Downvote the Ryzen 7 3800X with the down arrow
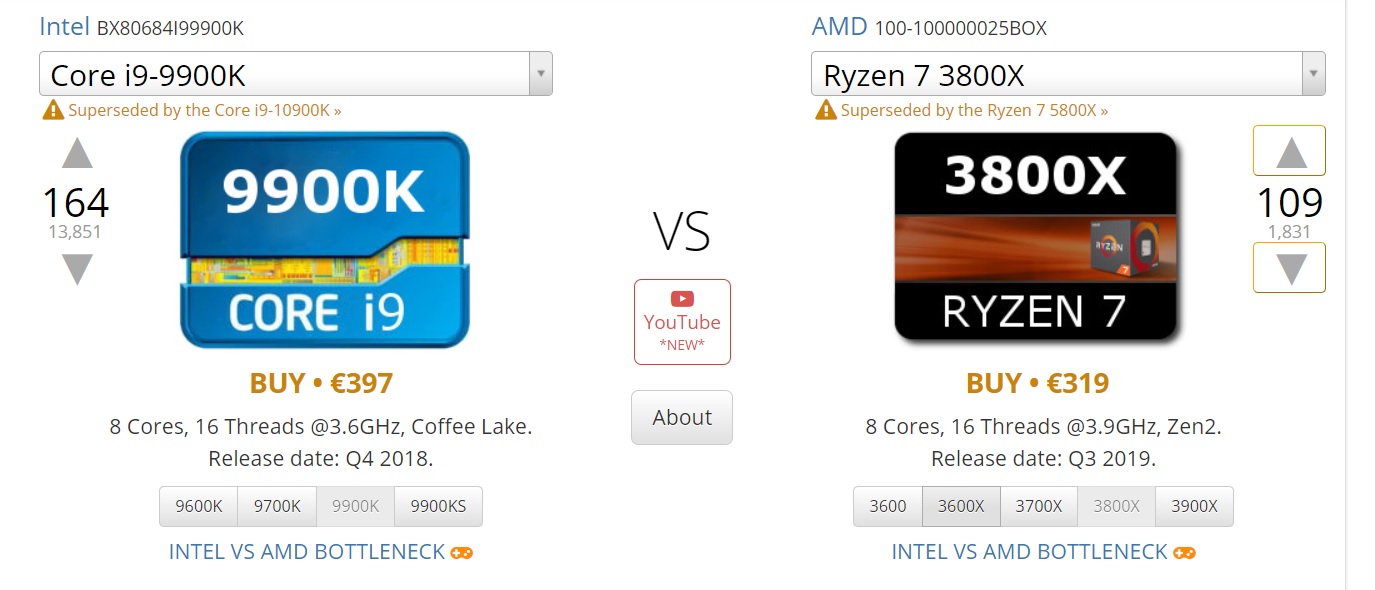Viewport: 1375px width, 590px height. 1288,266
